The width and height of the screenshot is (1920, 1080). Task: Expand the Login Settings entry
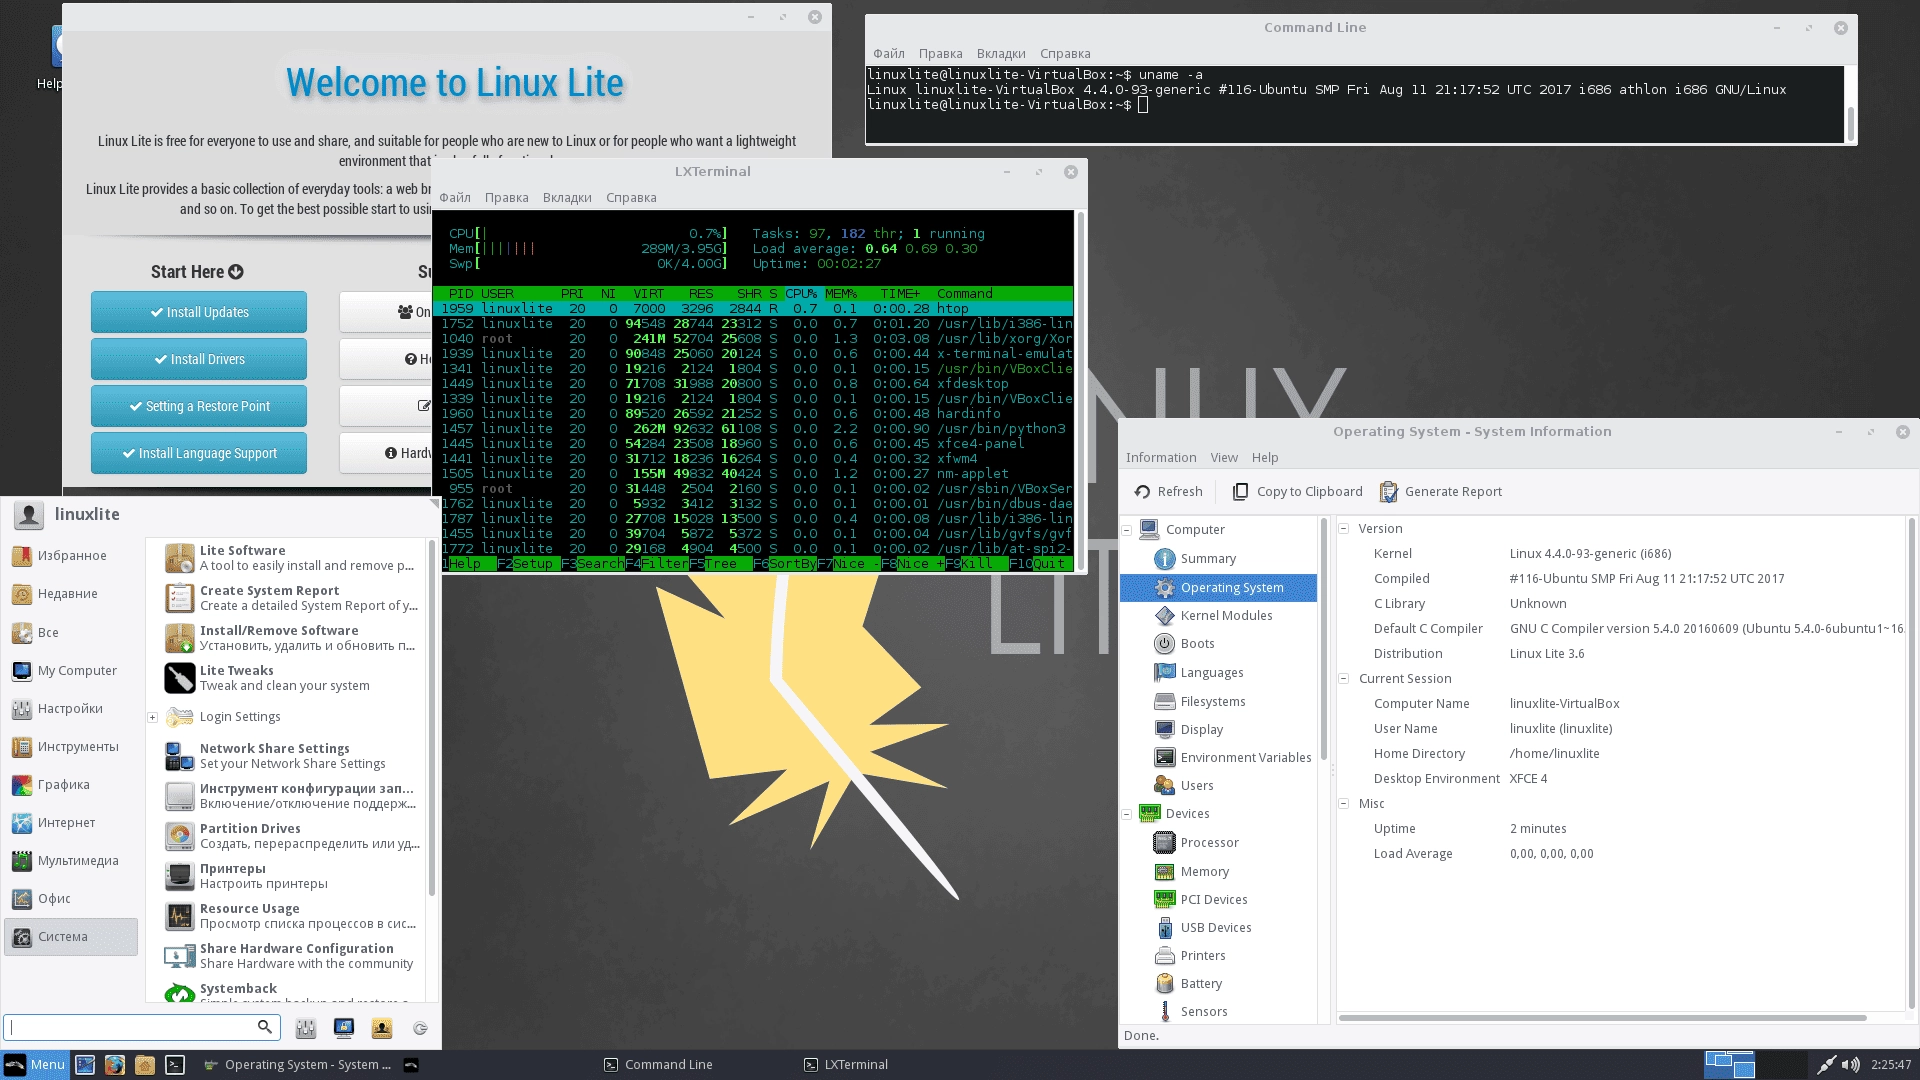click(x=152, y=718)
